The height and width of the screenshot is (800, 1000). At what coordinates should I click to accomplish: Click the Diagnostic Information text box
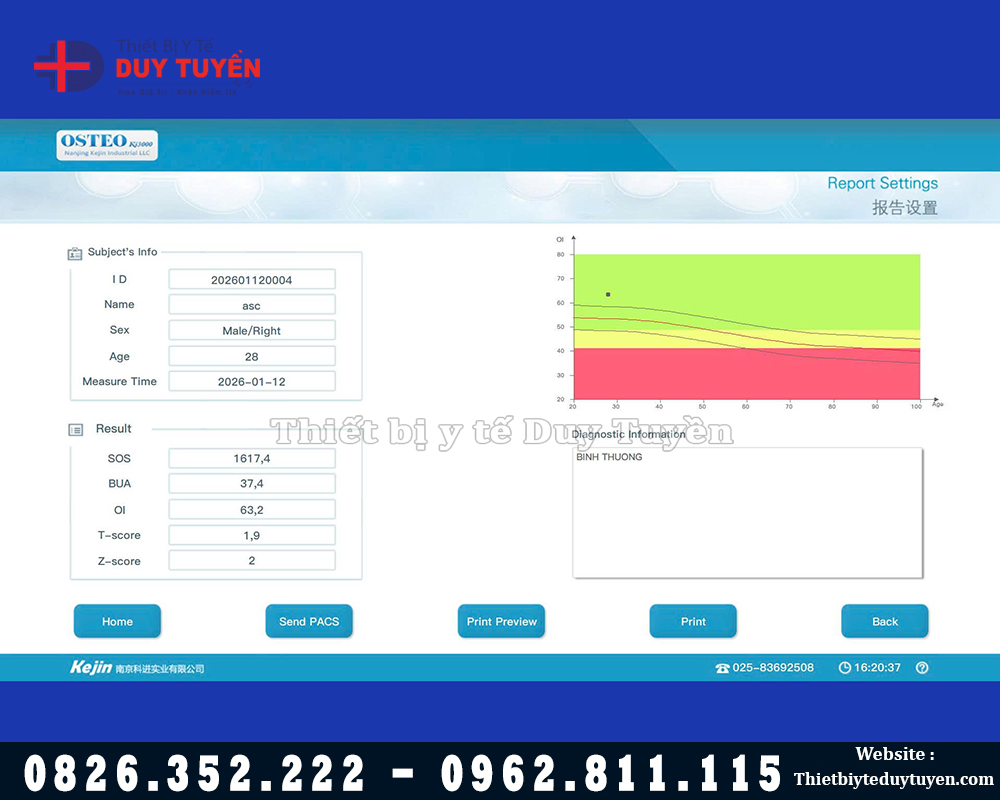tap(746, 512)
